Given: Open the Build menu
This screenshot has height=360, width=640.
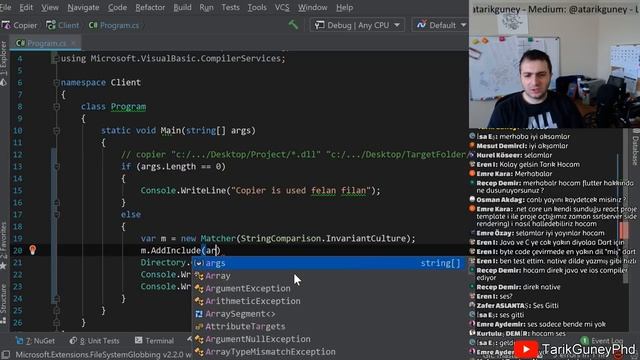Looking at the screenshot, I should tap(182, 7).
